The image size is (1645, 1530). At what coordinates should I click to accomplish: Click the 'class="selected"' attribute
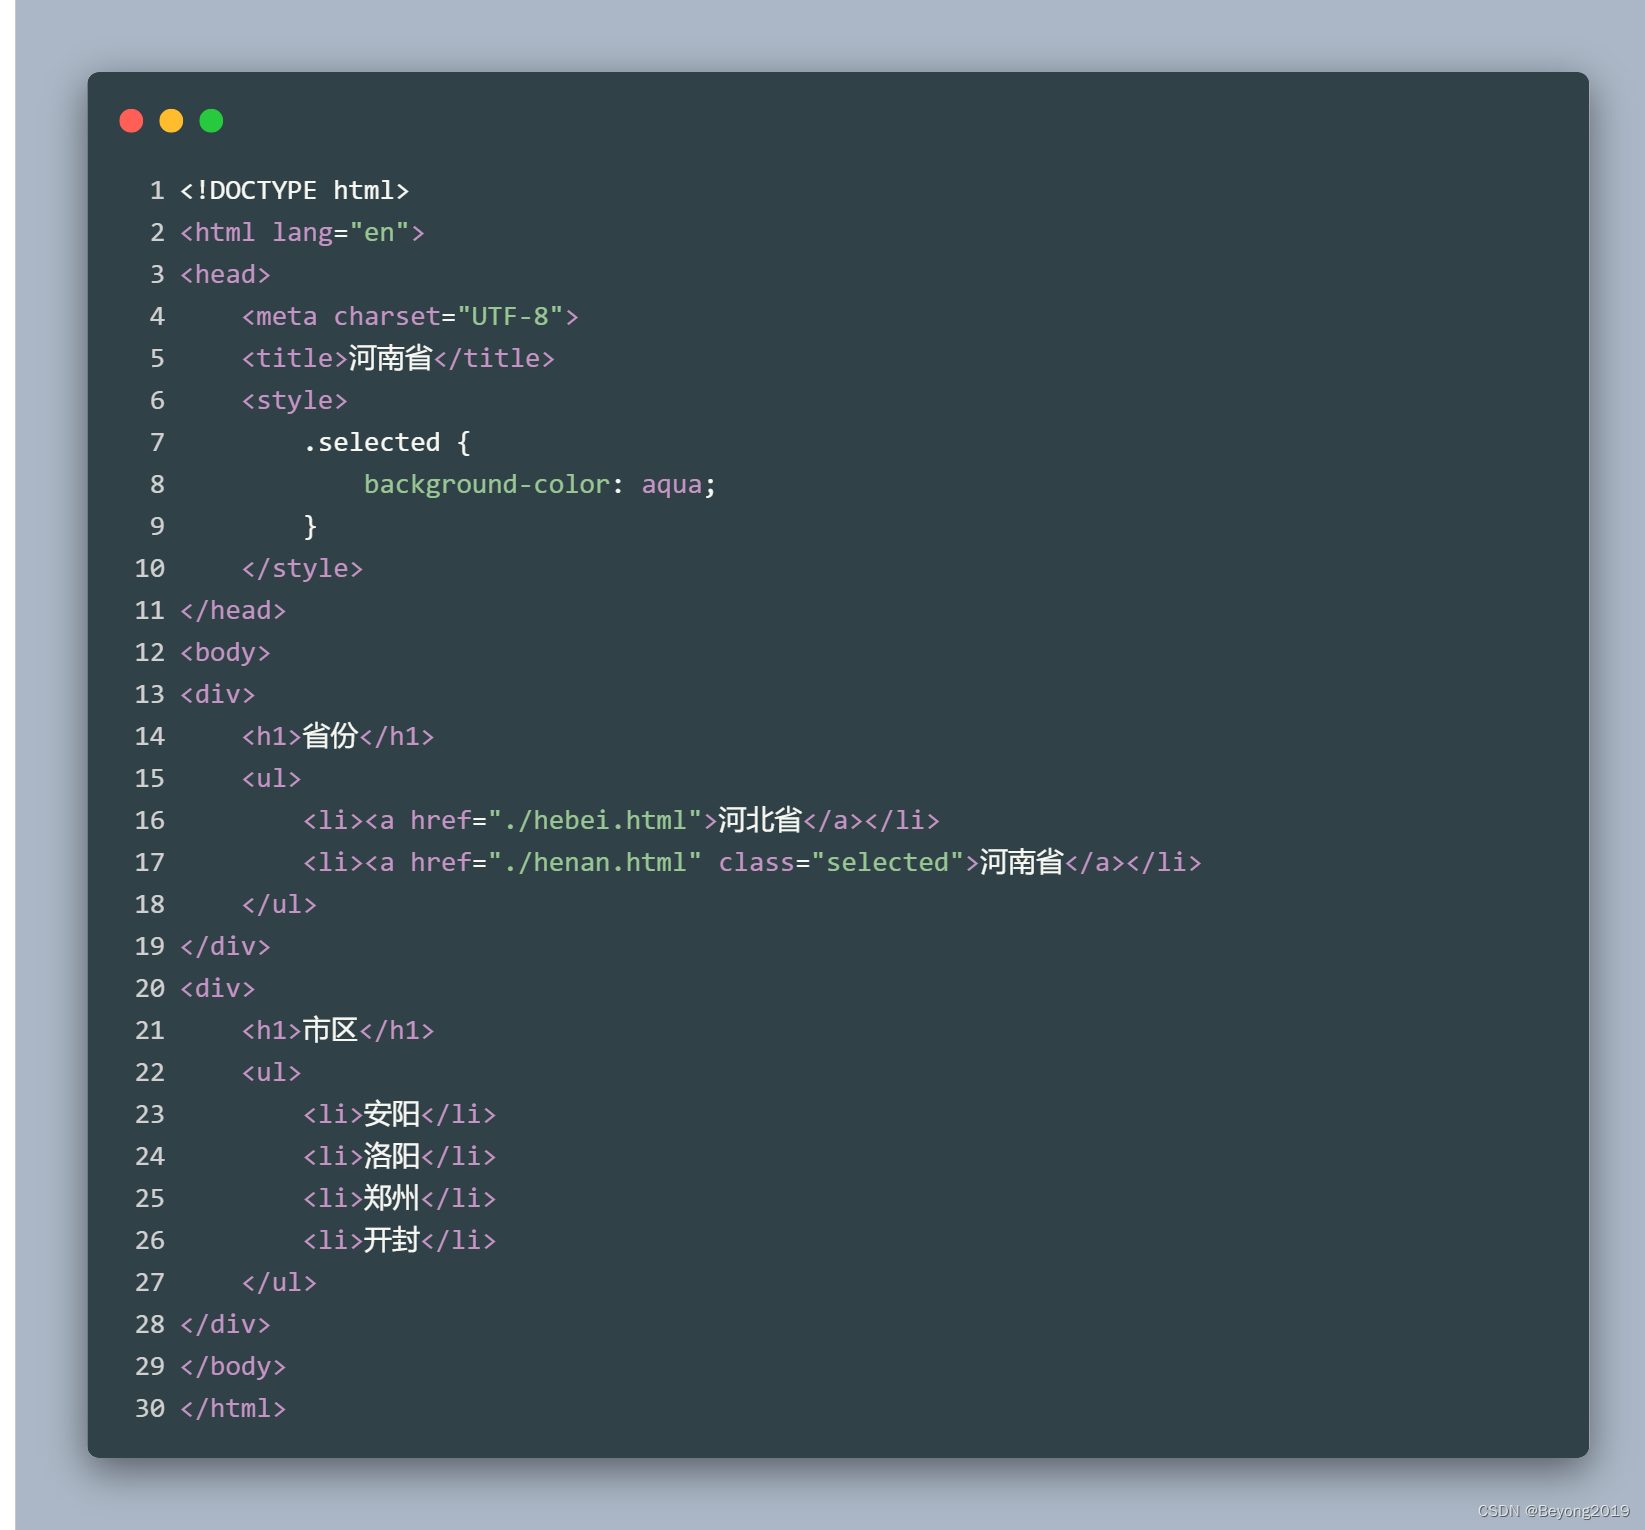tap(841, 862)
